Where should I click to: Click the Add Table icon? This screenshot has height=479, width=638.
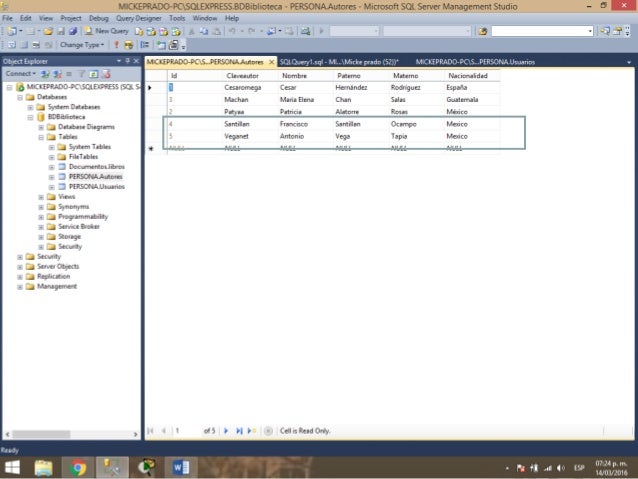pos(162,45)
